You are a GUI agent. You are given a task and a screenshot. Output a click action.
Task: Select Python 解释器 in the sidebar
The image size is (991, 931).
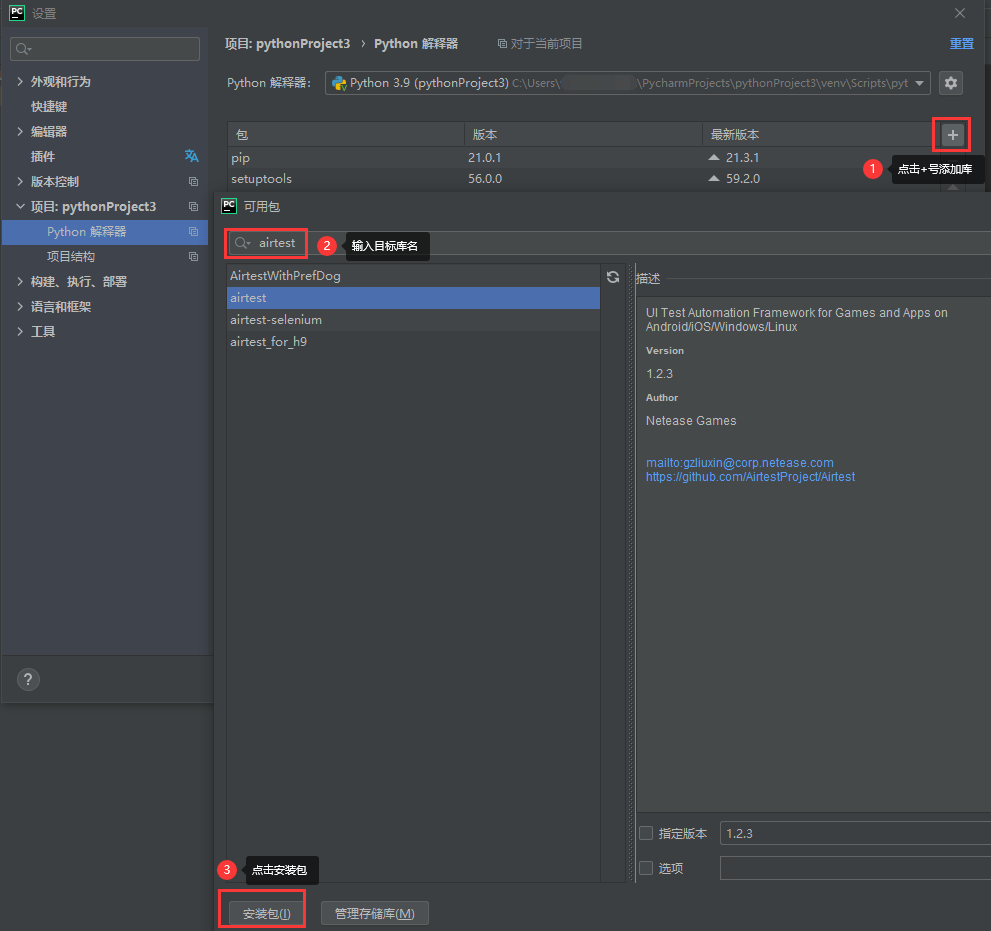pyautogui.click(x=105, y=232)
